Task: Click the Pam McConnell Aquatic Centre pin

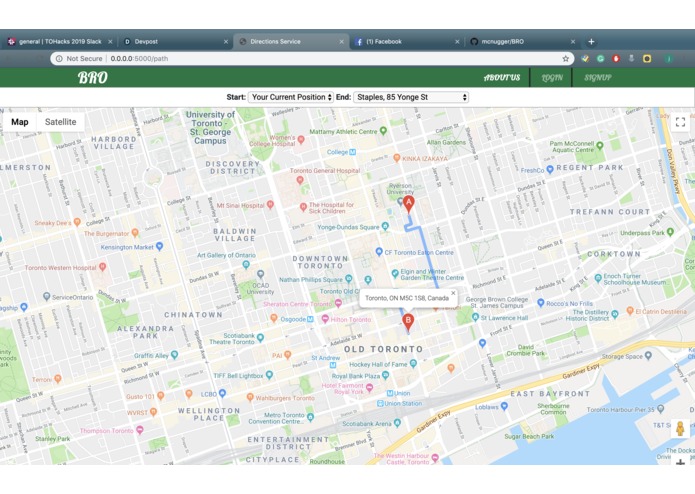Action: [x=600, y=145]
